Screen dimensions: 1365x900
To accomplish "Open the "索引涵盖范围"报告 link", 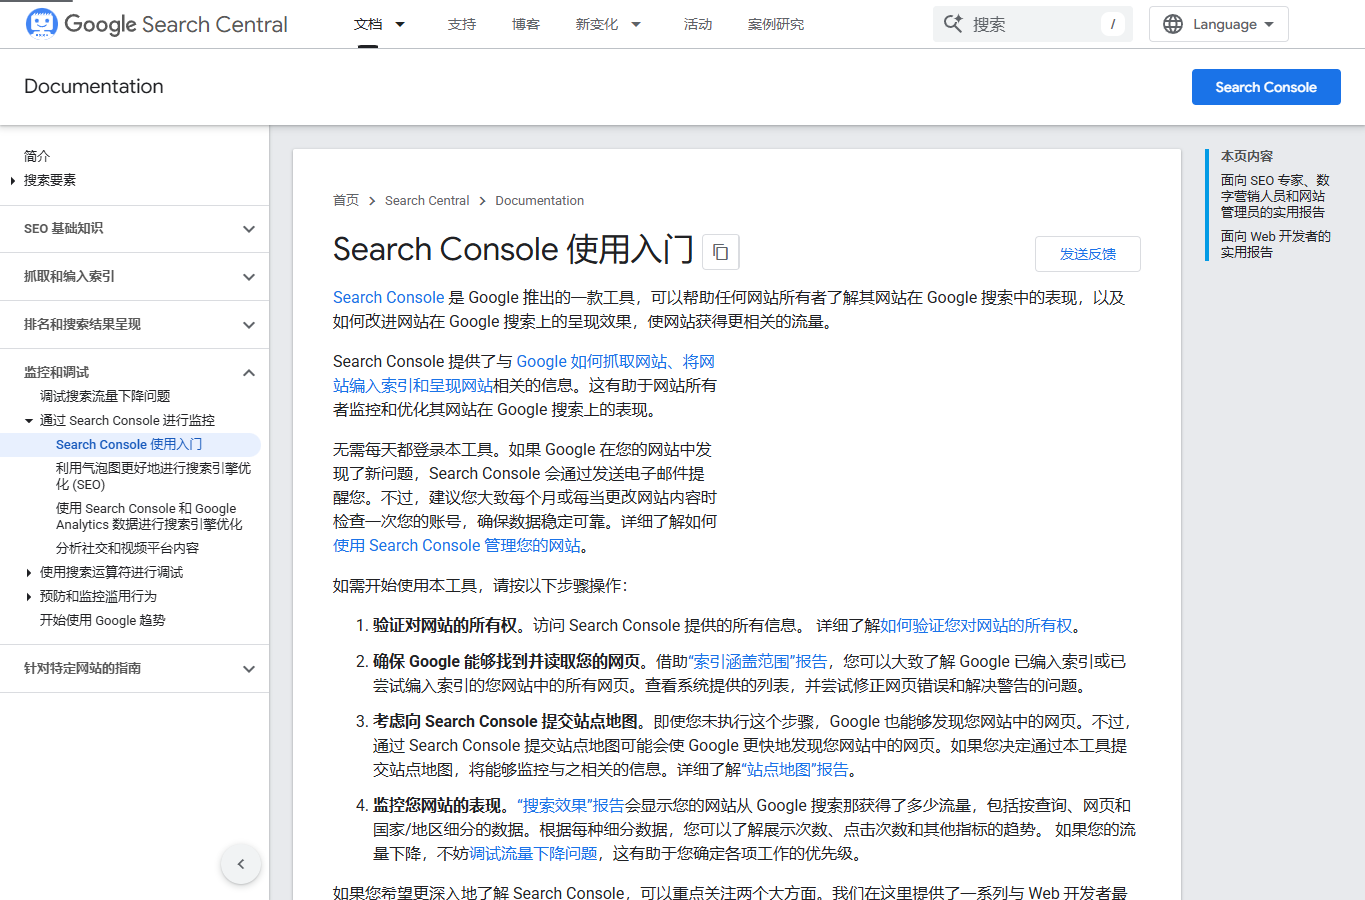I will (758, 662).
